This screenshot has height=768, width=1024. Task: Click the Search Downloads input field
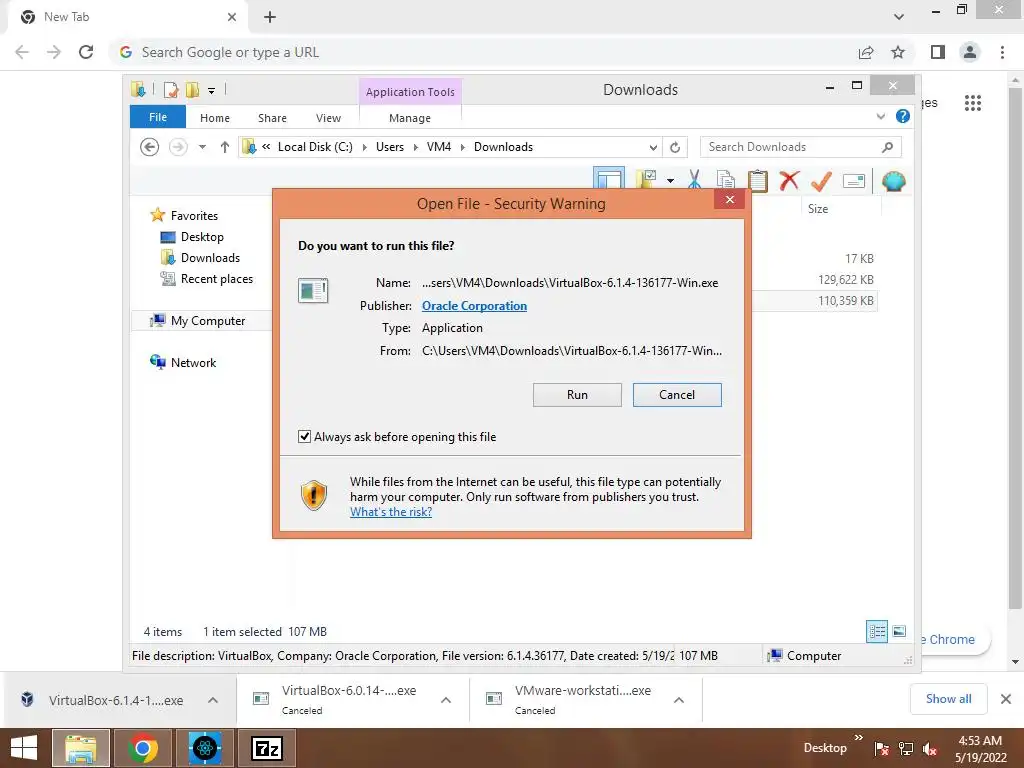pos(800,147)
